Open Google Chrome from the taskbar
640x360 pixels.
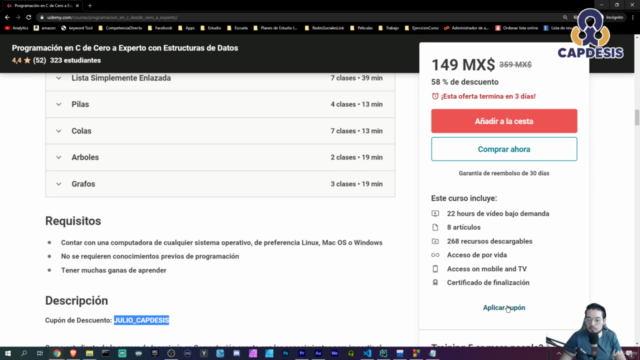(x=57, y=353)
